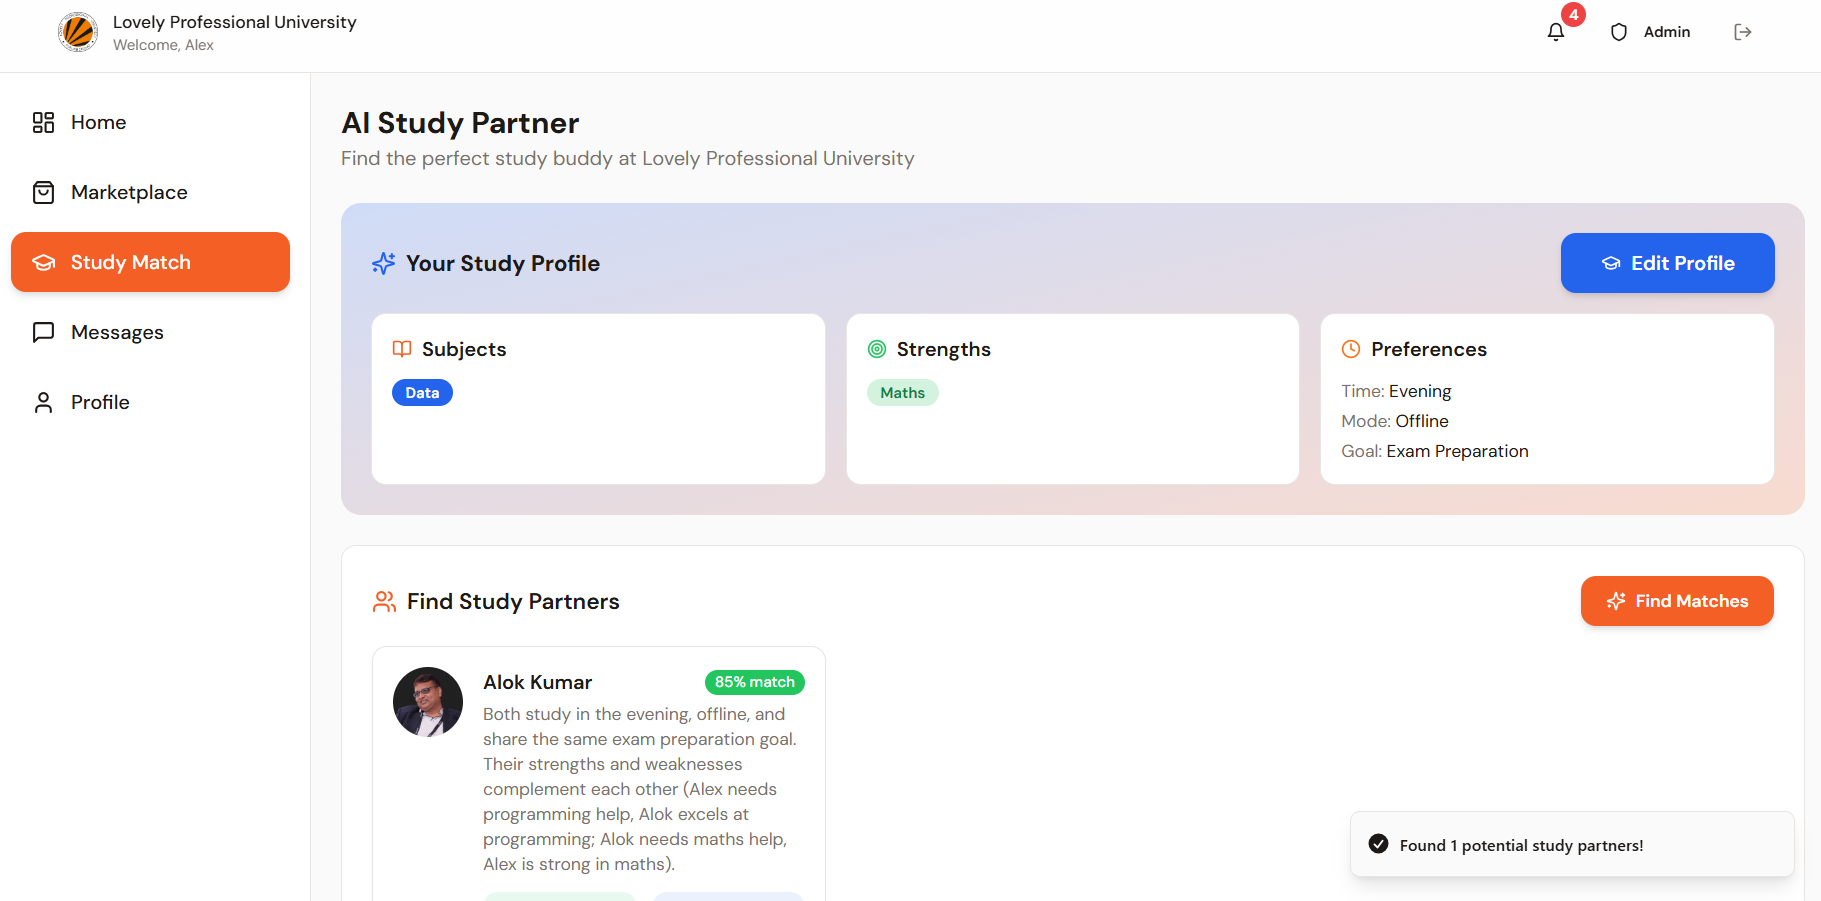Click the logout arrow icon
Viewport: 1821px width, 901px height.
[1743, 32]
